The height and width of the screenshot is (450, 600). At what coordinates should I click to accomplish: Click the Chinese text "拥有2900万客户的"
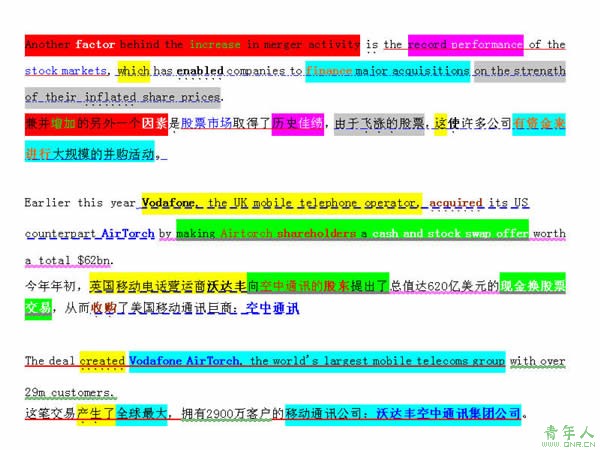click(x=232, y=413)
